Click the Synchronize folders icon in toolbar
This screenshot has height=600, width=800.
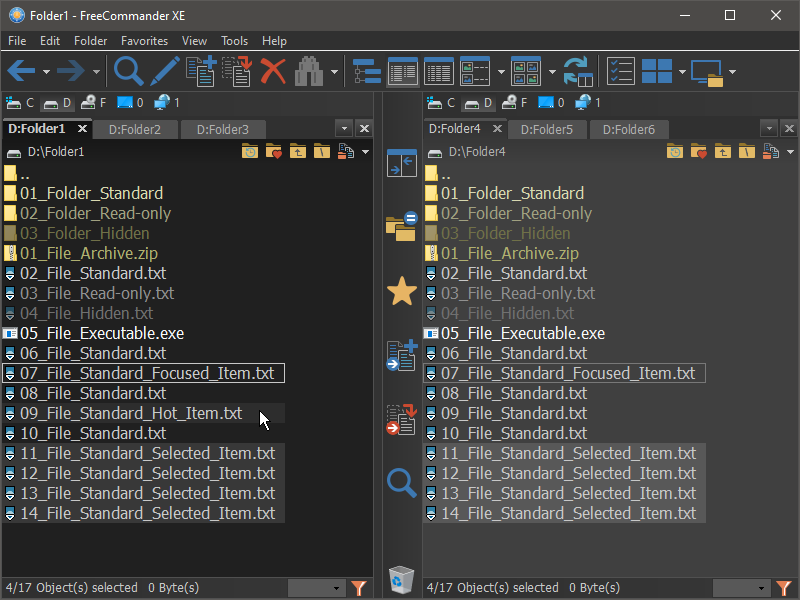click(579, 71)
